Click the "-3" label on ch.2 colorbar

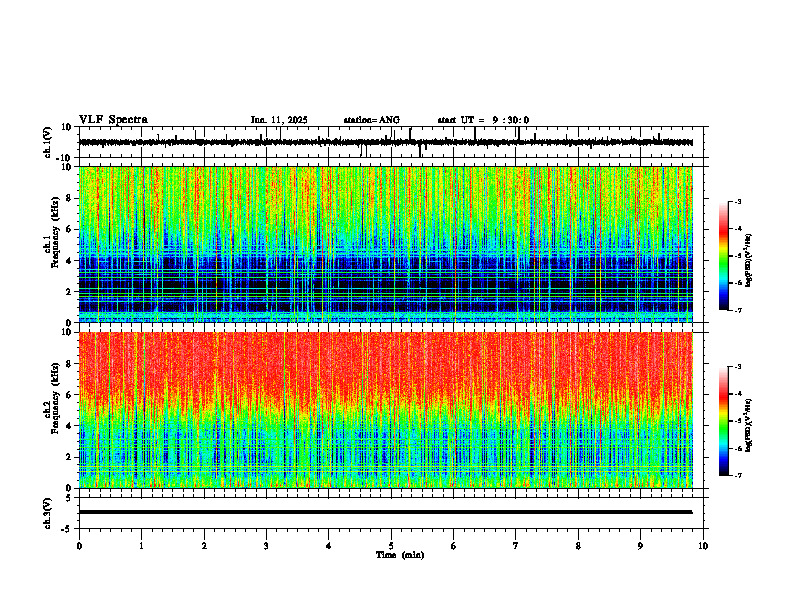(x=737, y=367)
